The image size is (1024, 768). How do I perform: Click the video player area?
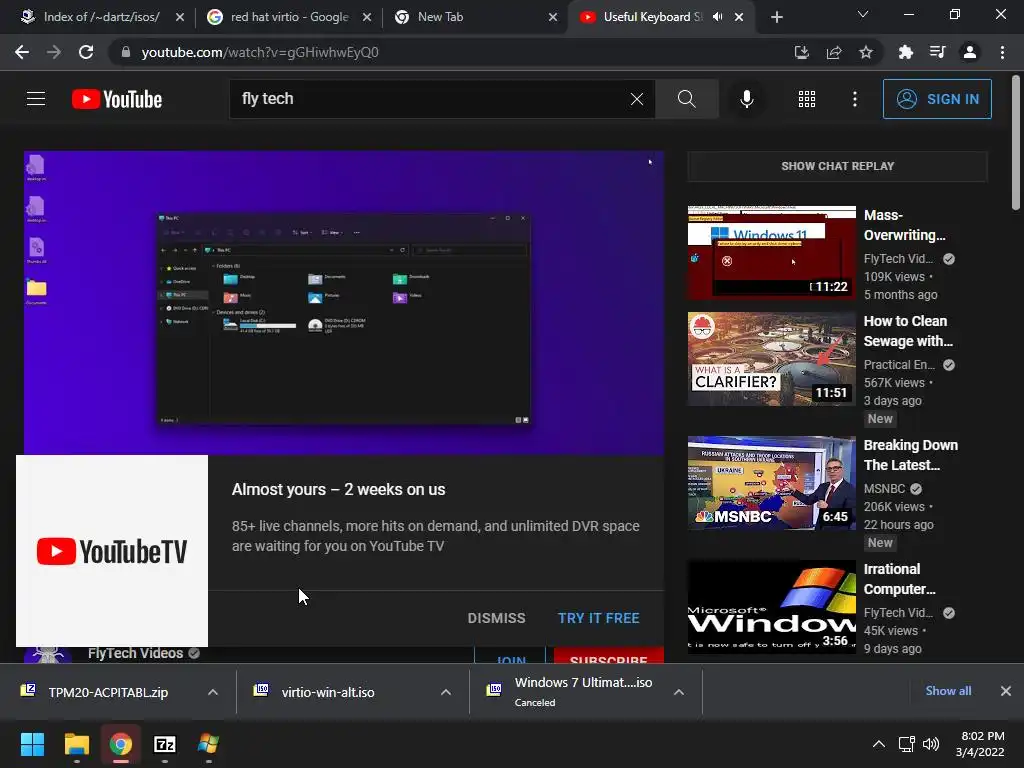pyautogui.click(x=344, y=302)
